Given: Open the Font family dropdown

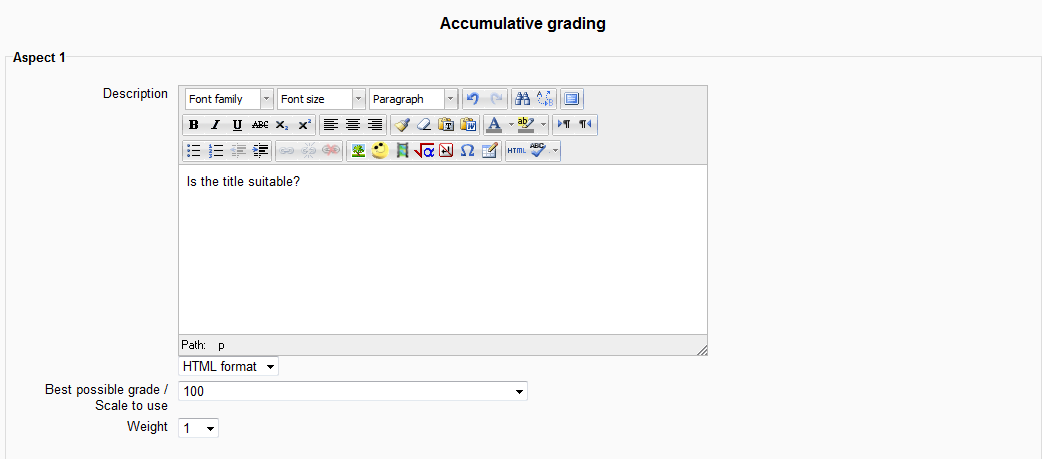Looking at the screenshot, I should pyautogui.click(x=228, y=99).
